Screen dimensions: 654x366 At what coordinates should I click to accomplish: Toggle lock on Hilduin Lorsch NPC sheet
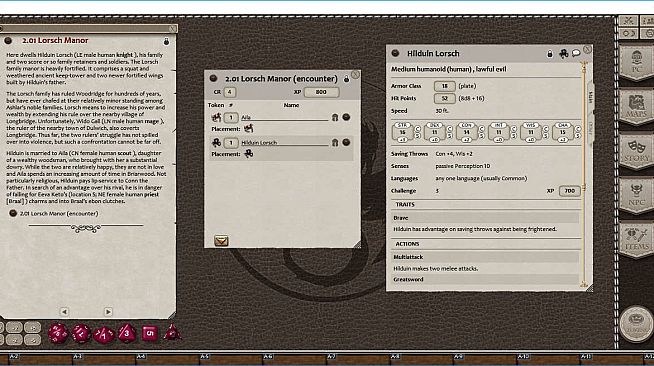550,53
